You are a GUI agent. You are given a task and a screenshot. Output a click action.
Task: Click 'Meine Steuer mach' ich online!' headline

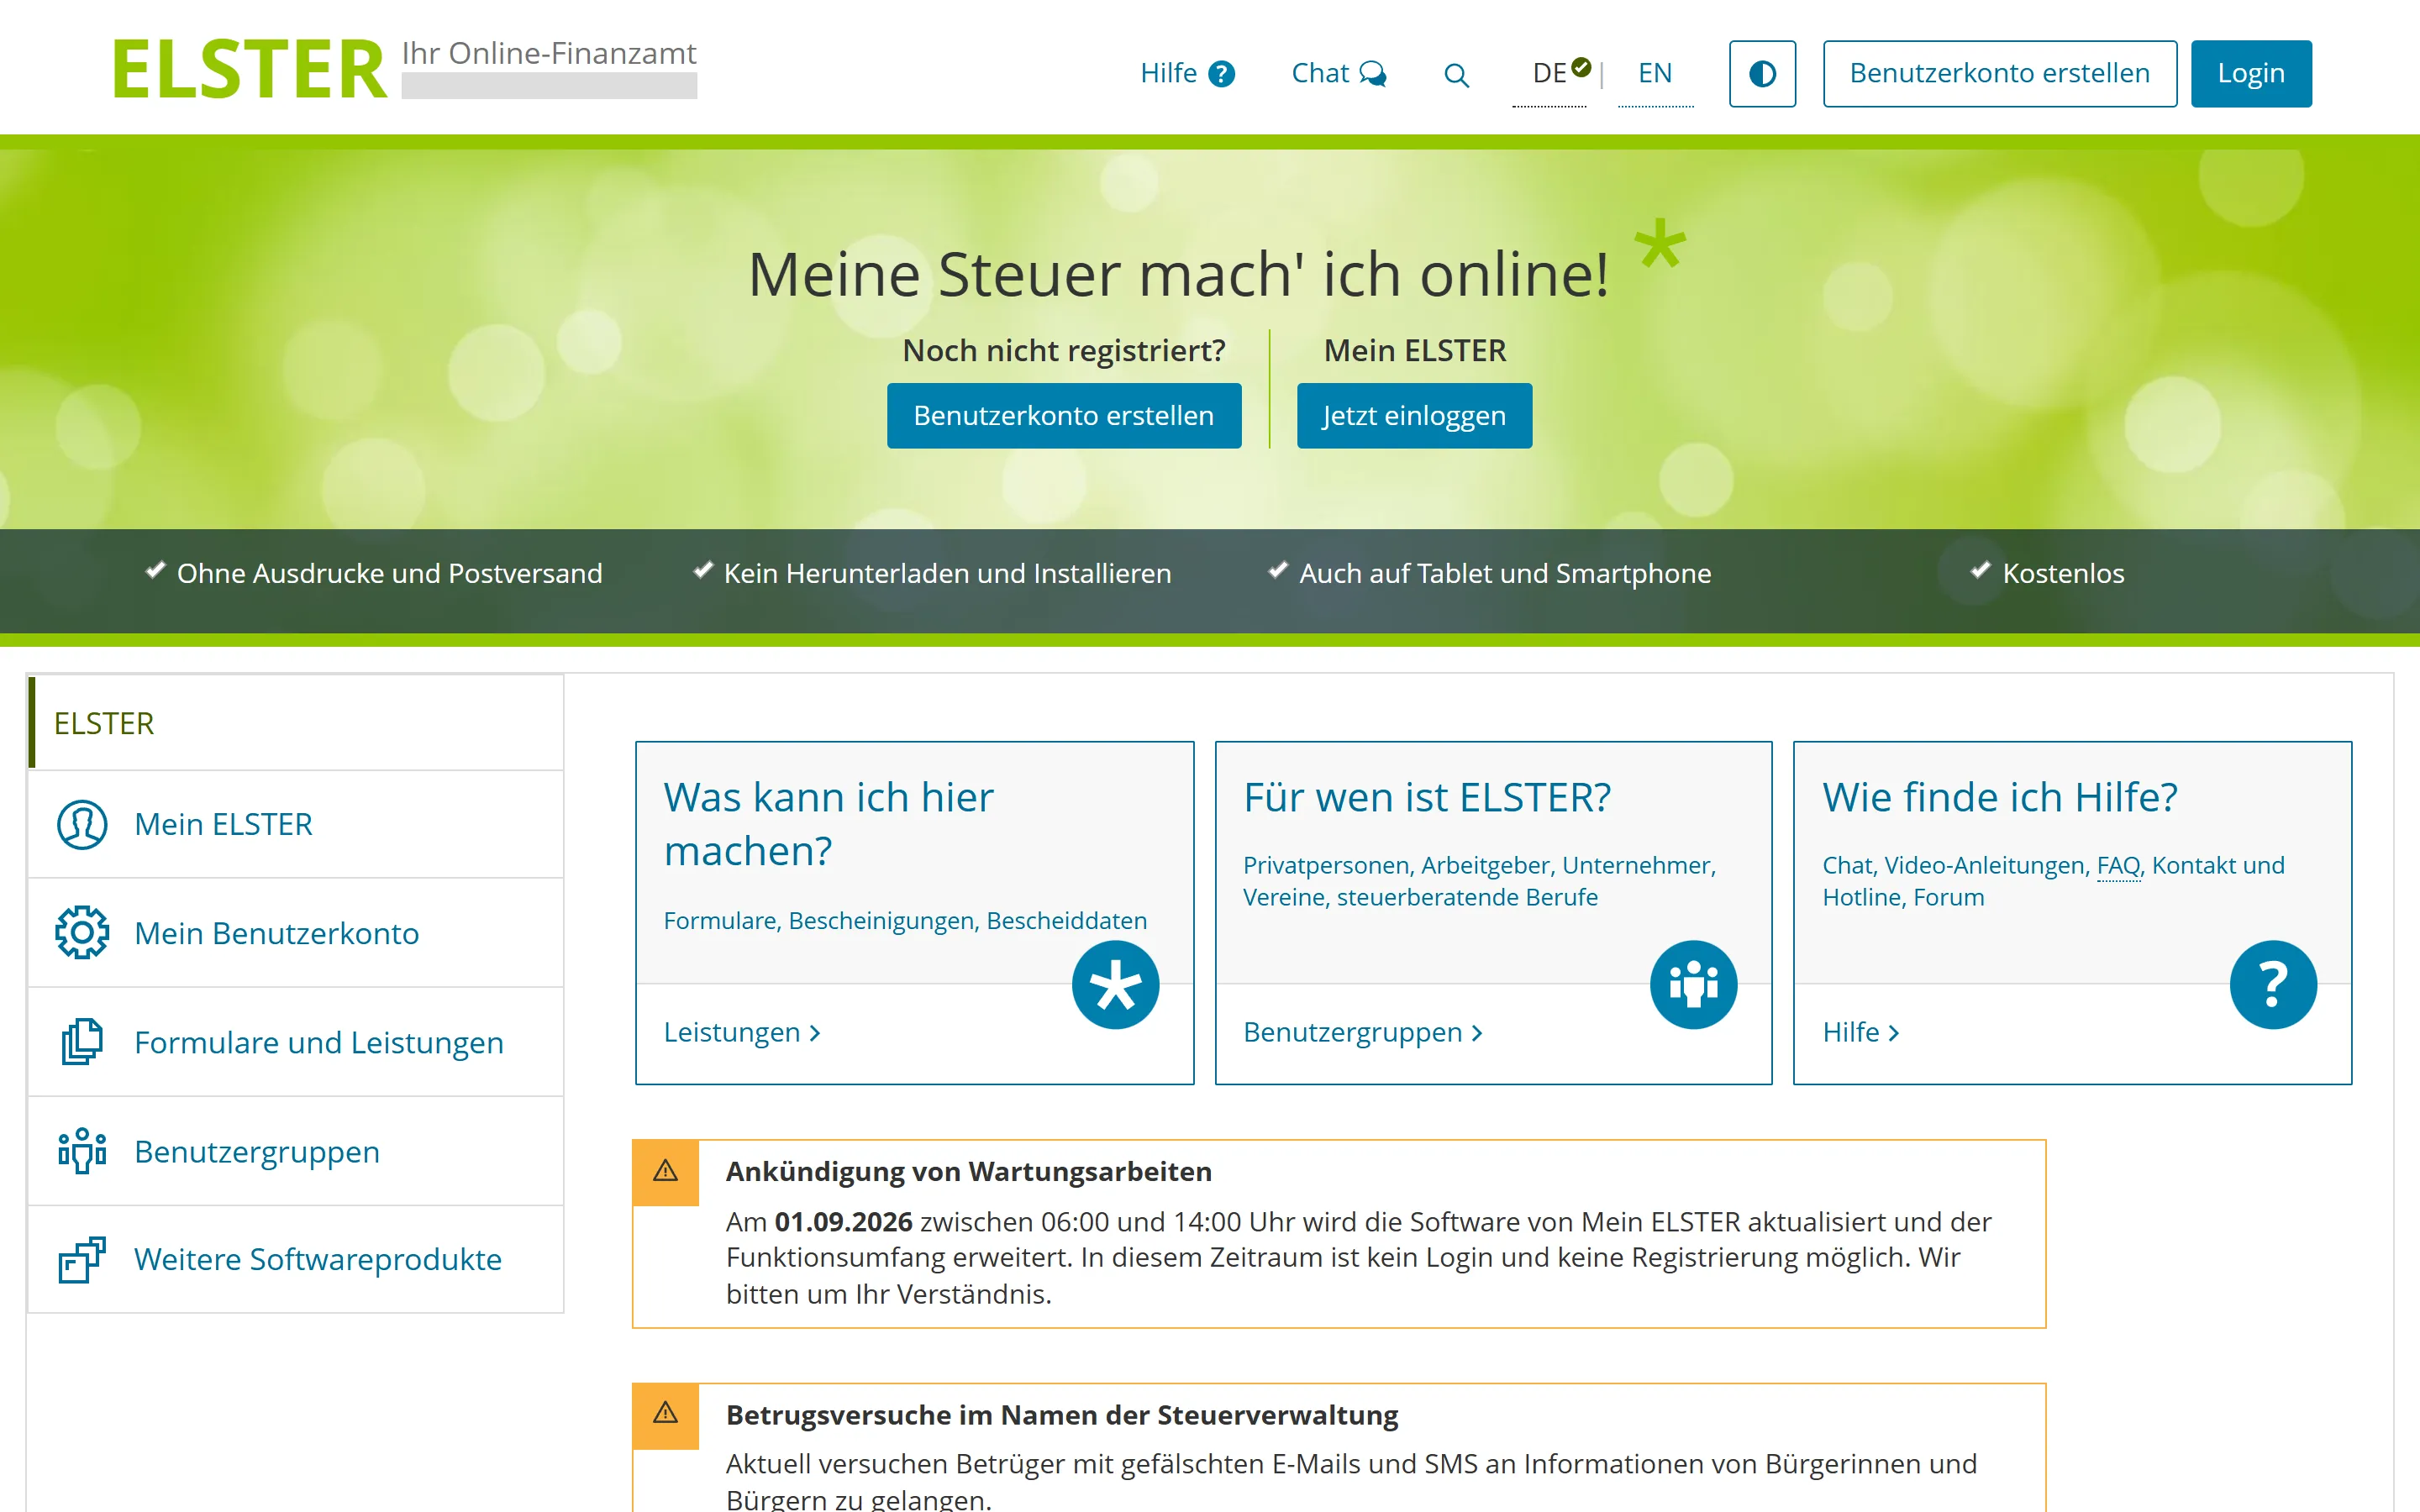(1179, 275)
